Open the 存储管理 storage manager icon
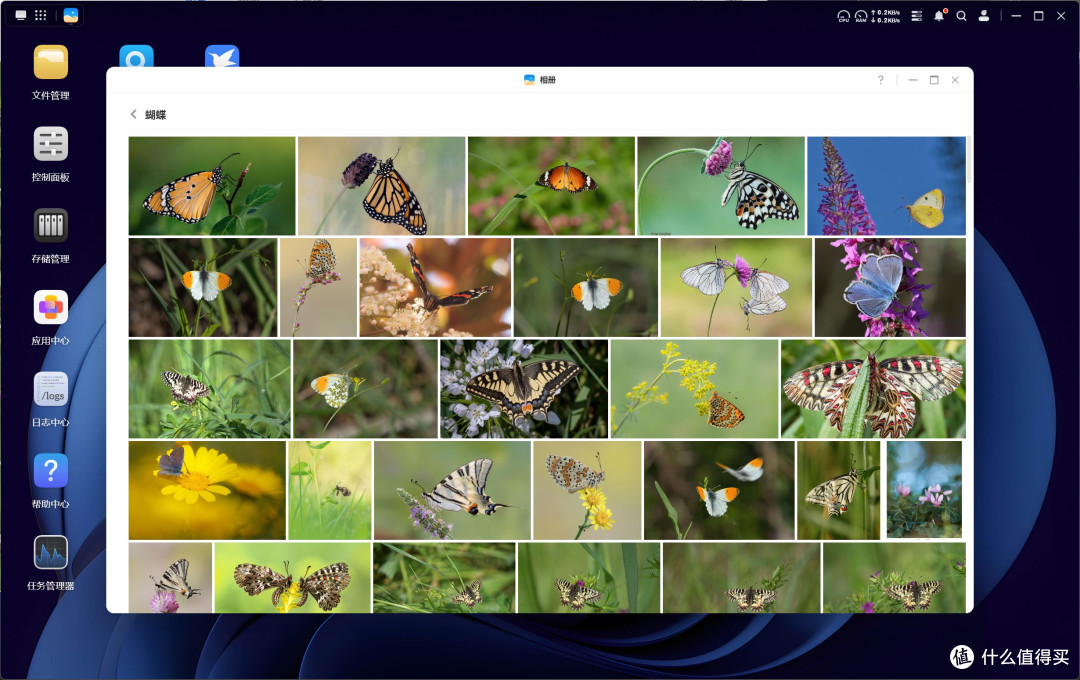The width and height of the screenshot is (1080, 680). (x=50, y=225)
